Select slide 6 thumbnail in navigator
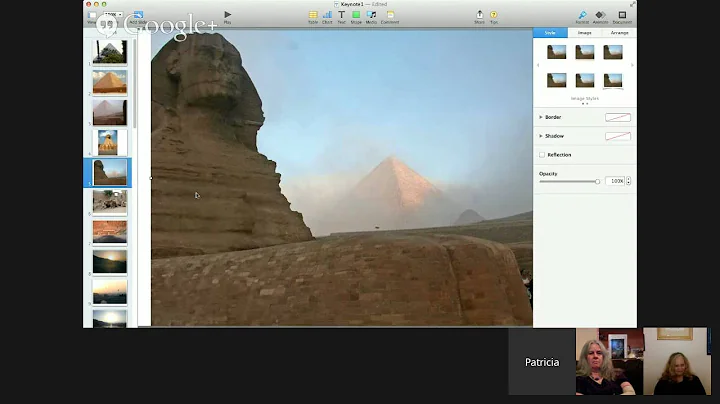 [x=110, y=202]
